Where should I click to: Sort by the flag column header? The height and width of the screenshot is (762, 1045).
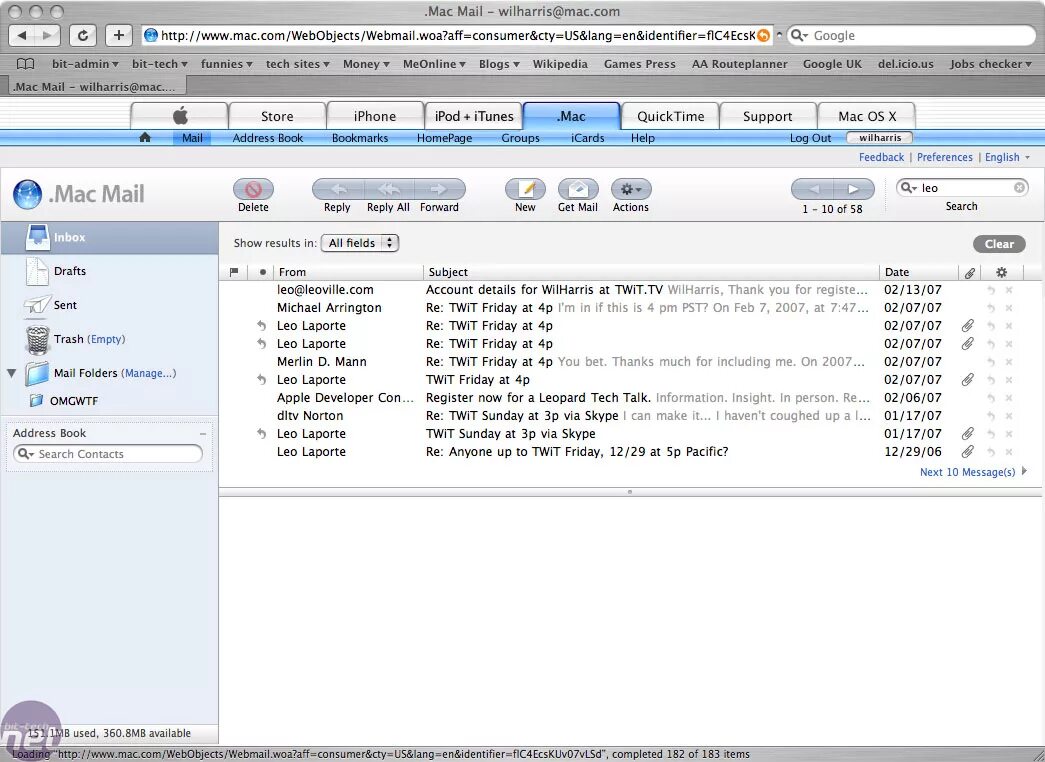[234, 272]
